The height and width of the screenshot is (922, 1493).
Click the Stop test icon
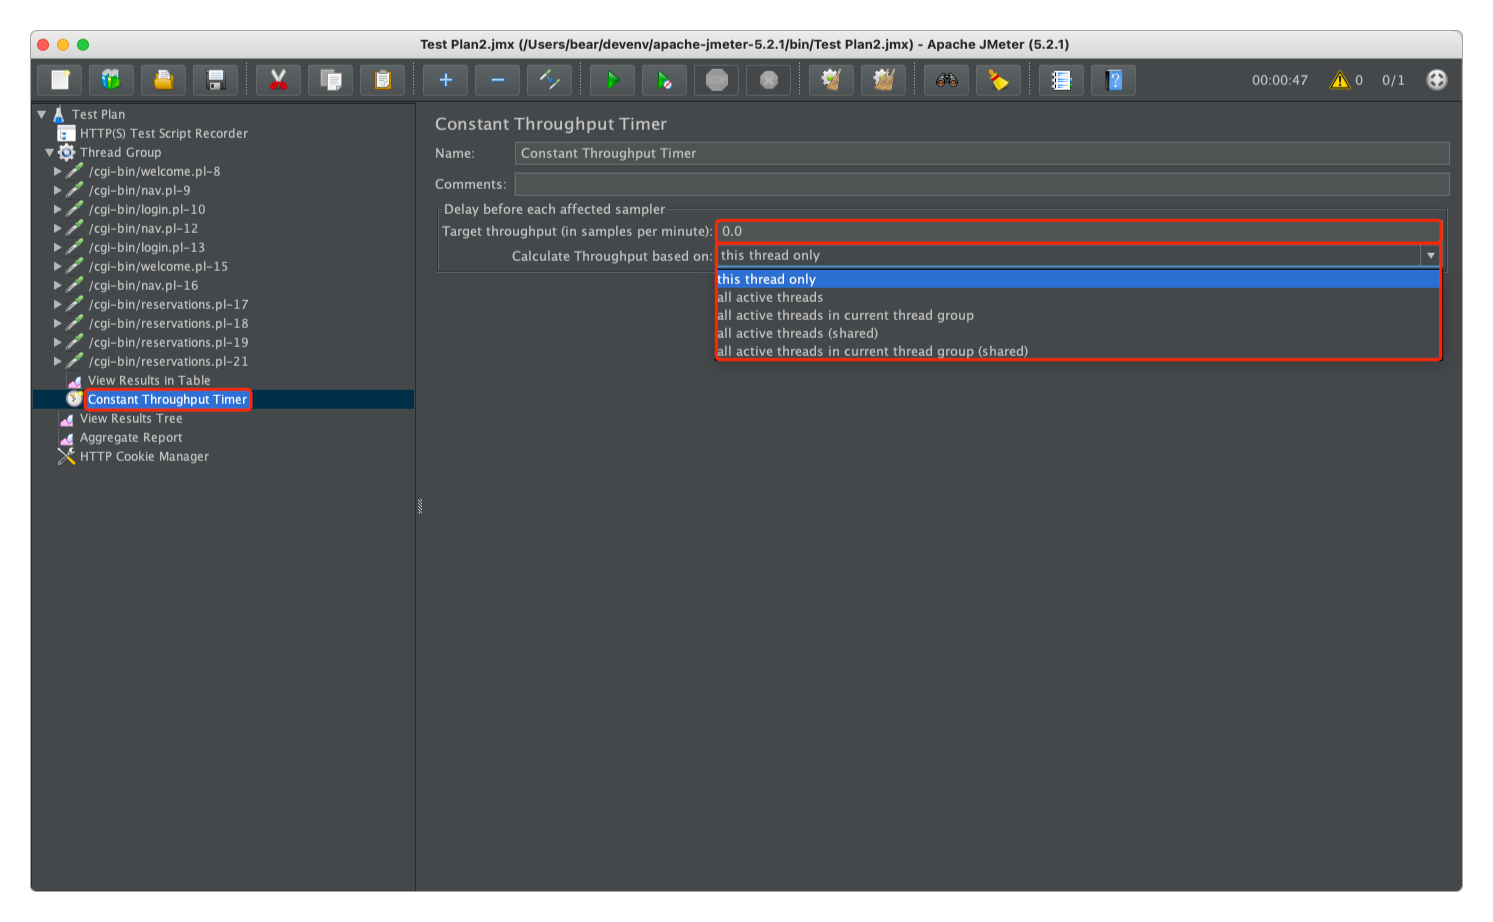[x=717, y=80]
